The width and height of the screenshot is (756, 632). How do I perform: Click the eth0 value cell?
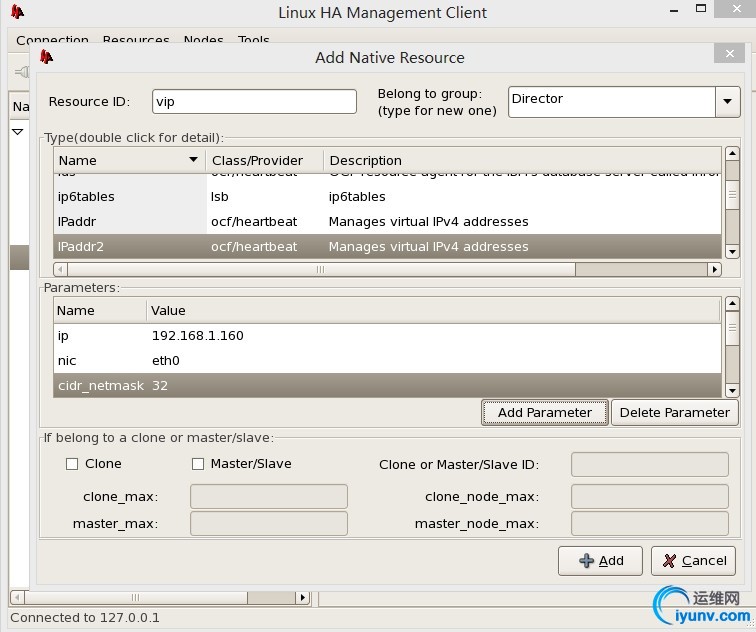pos(166,361)
